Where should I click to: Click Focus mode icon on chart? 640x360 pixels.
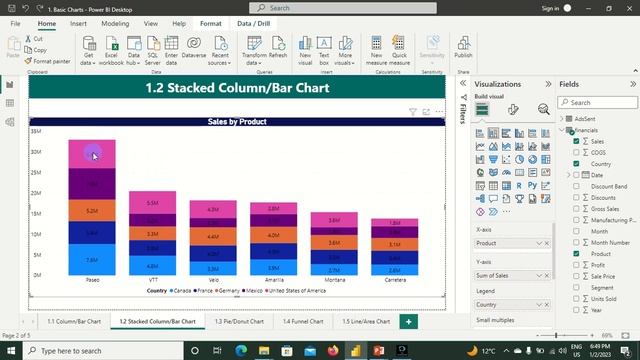pyautogui.click(x=426, y=112)
